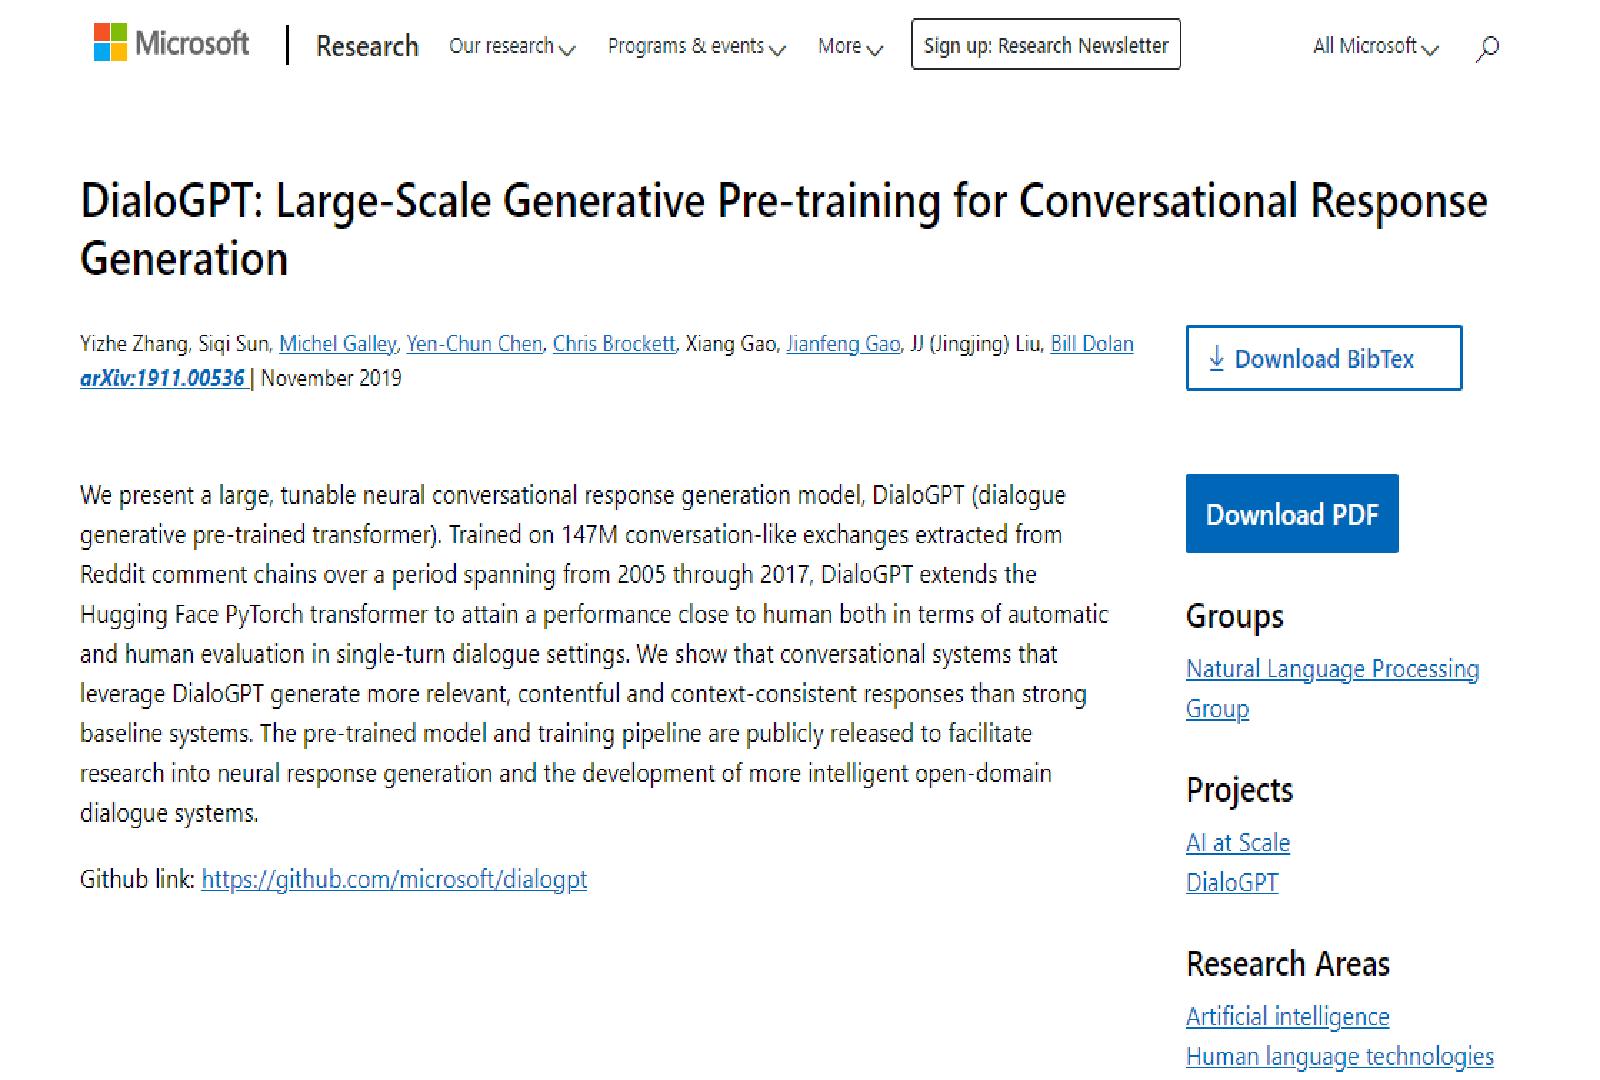The height and width of the screenshot is (1080, 1600).
Task: Open the More dropdown menu
Action: point(850,46)
